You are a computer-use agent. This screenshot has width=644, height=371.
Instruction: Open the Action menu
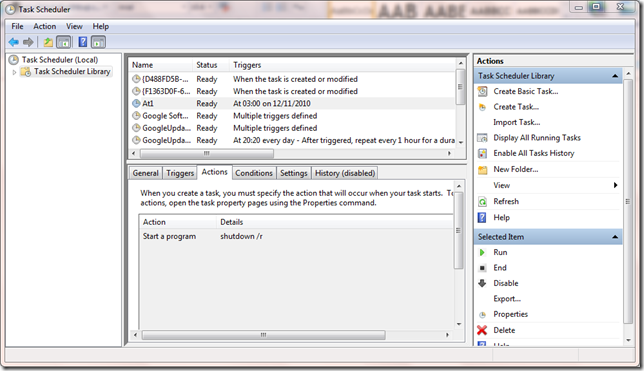tap(45, 26)
